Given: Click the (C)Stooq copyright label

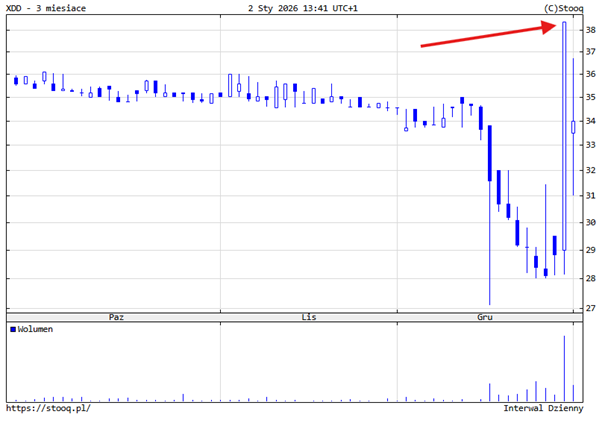Looking at the screenshot, I should point(563,8).
